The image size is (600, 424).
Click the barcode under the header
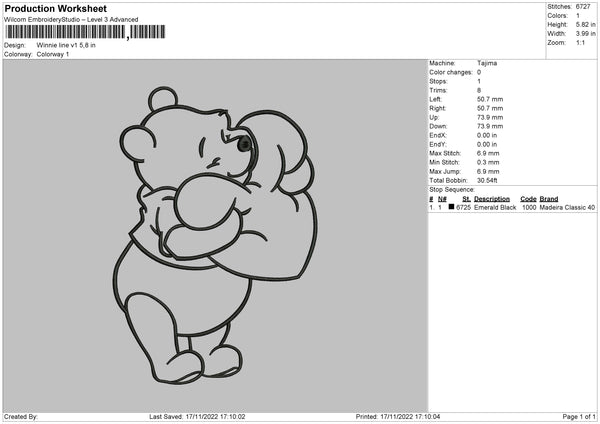pyautogui.click(x=86, y=32)
